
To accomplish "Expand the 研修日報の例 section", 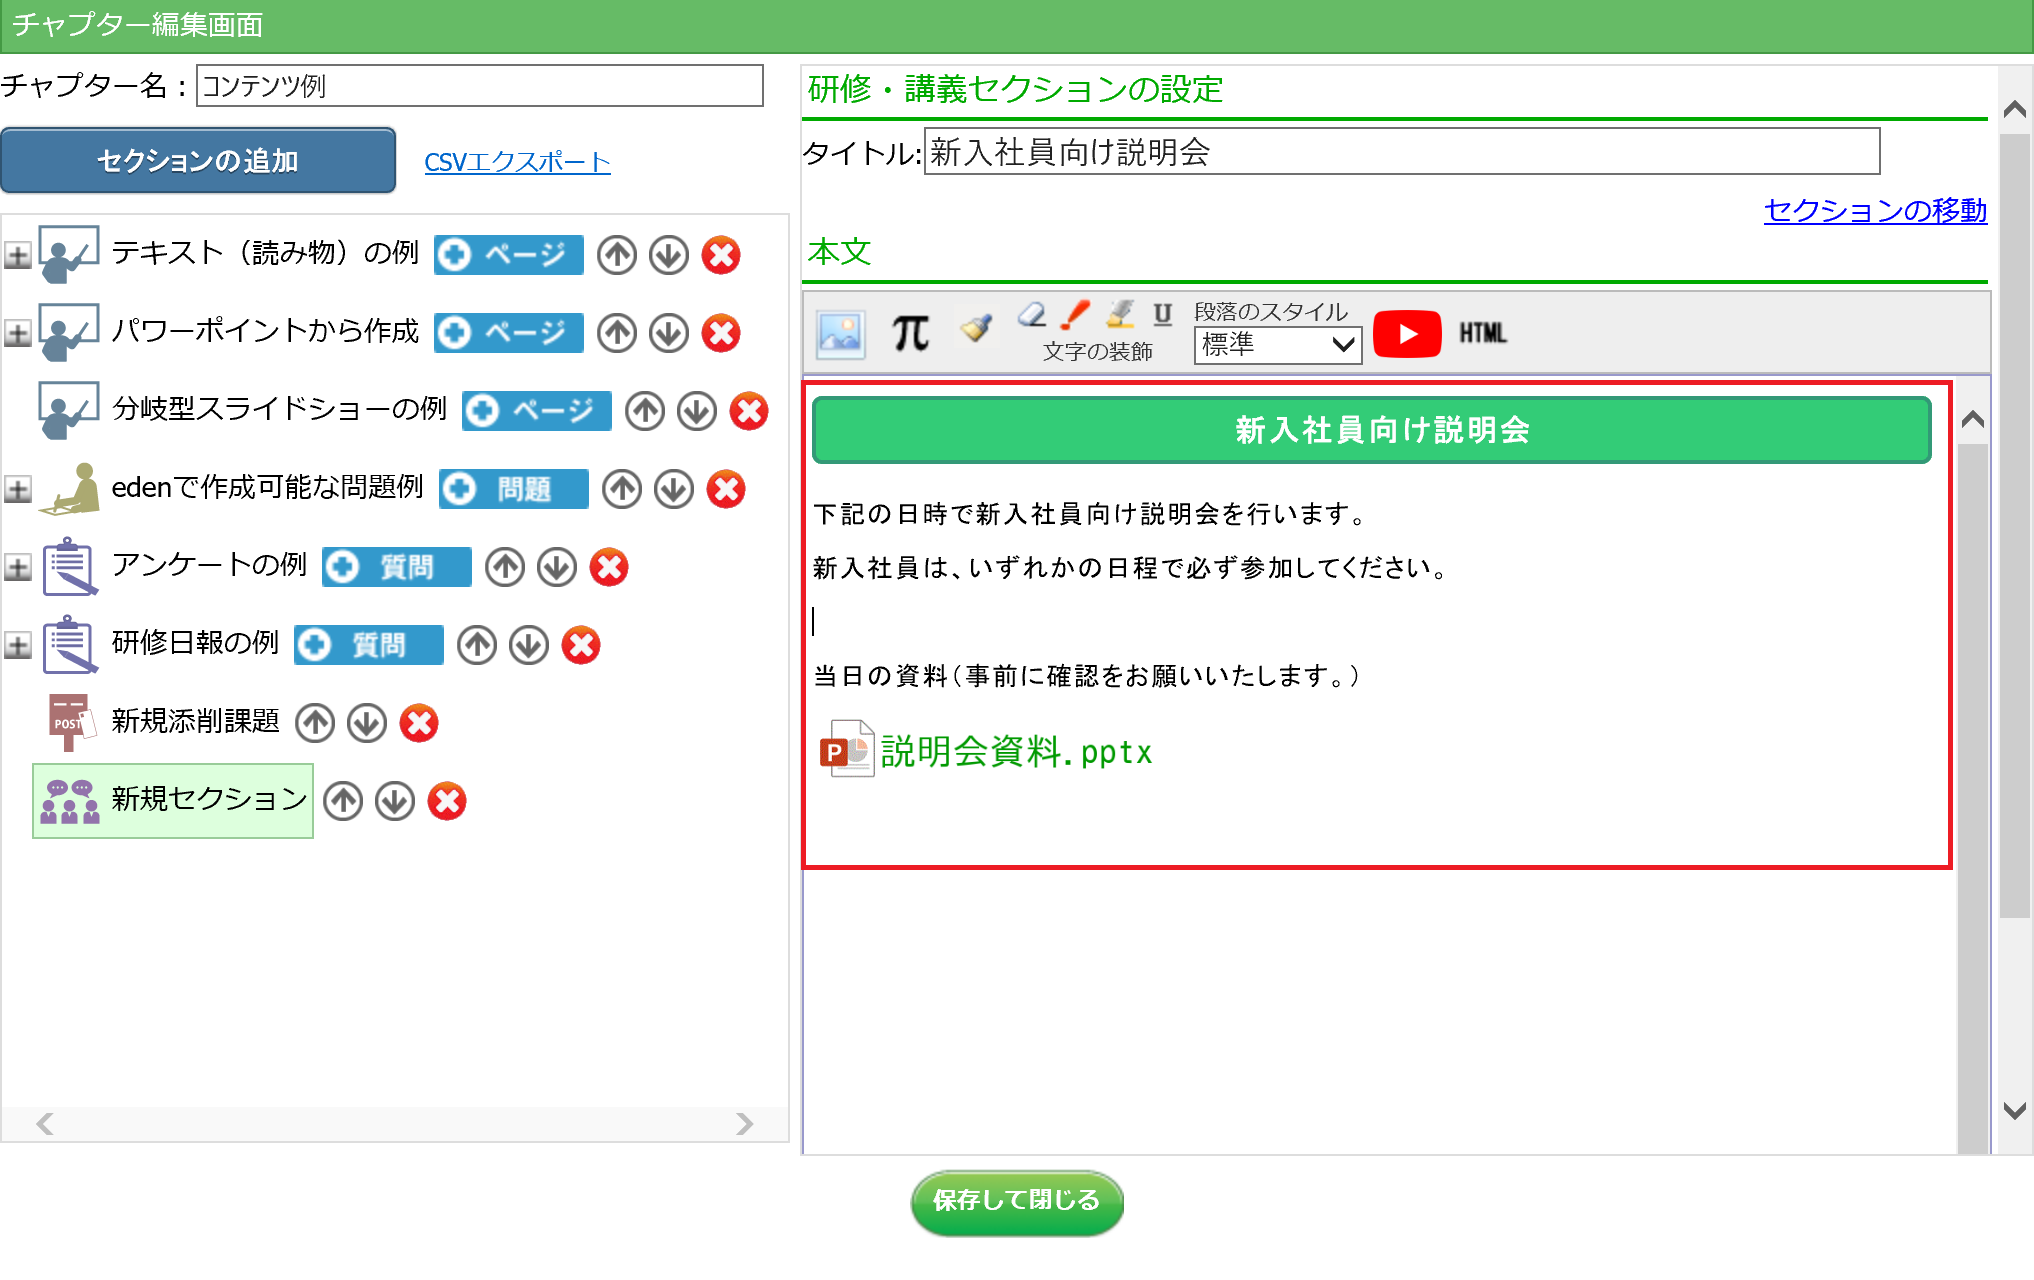I will 17,646.
